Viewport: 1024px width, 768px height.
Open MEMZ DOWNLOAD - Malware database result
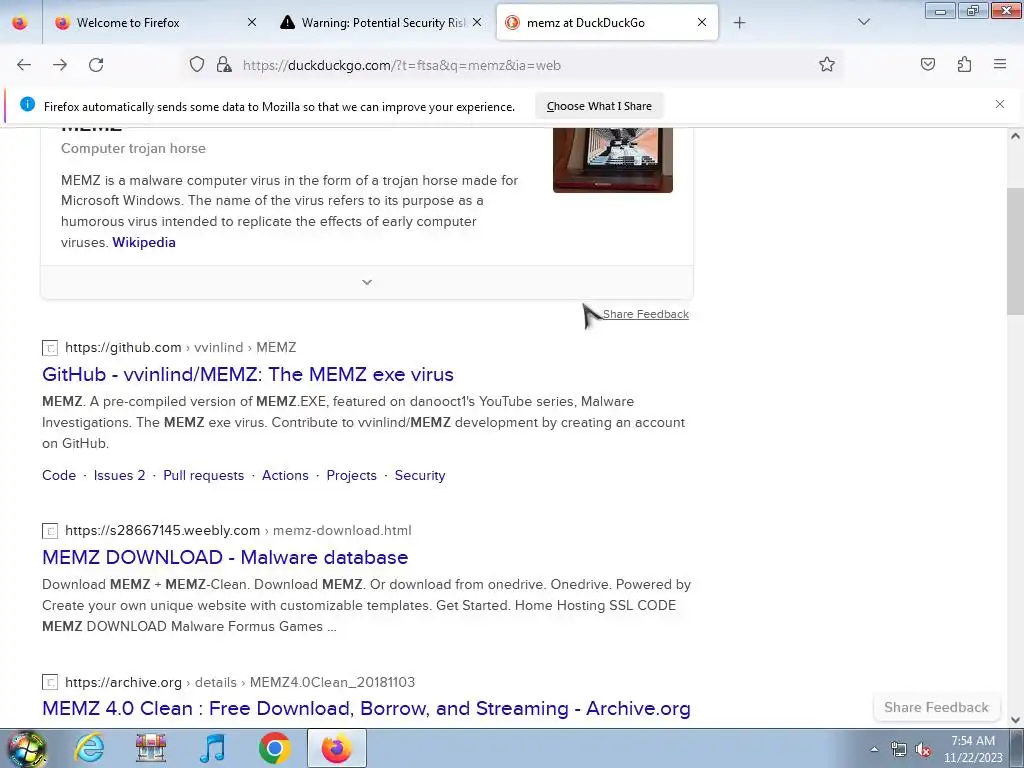[x=225, y=557]
